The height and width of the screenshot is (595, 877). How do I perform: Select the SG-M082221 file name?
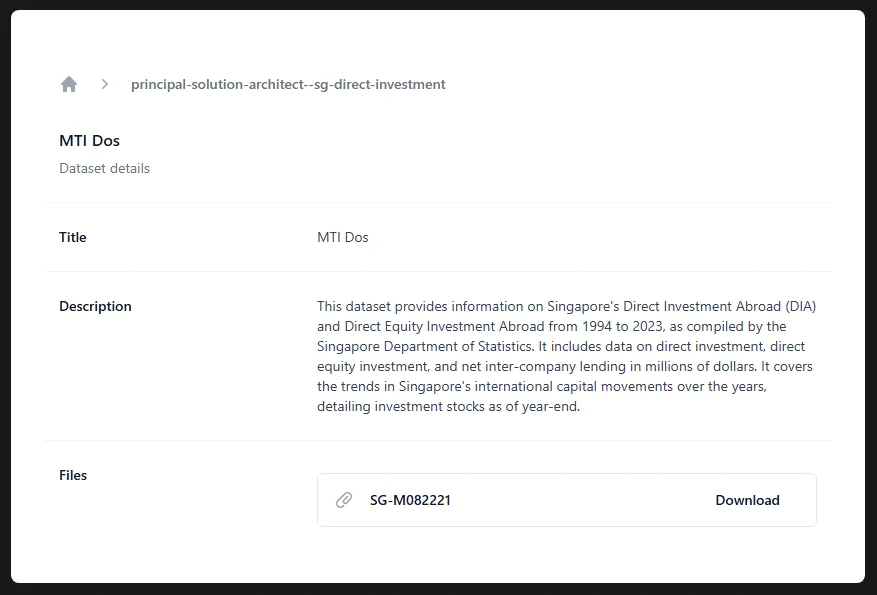(x=410, y=500)
